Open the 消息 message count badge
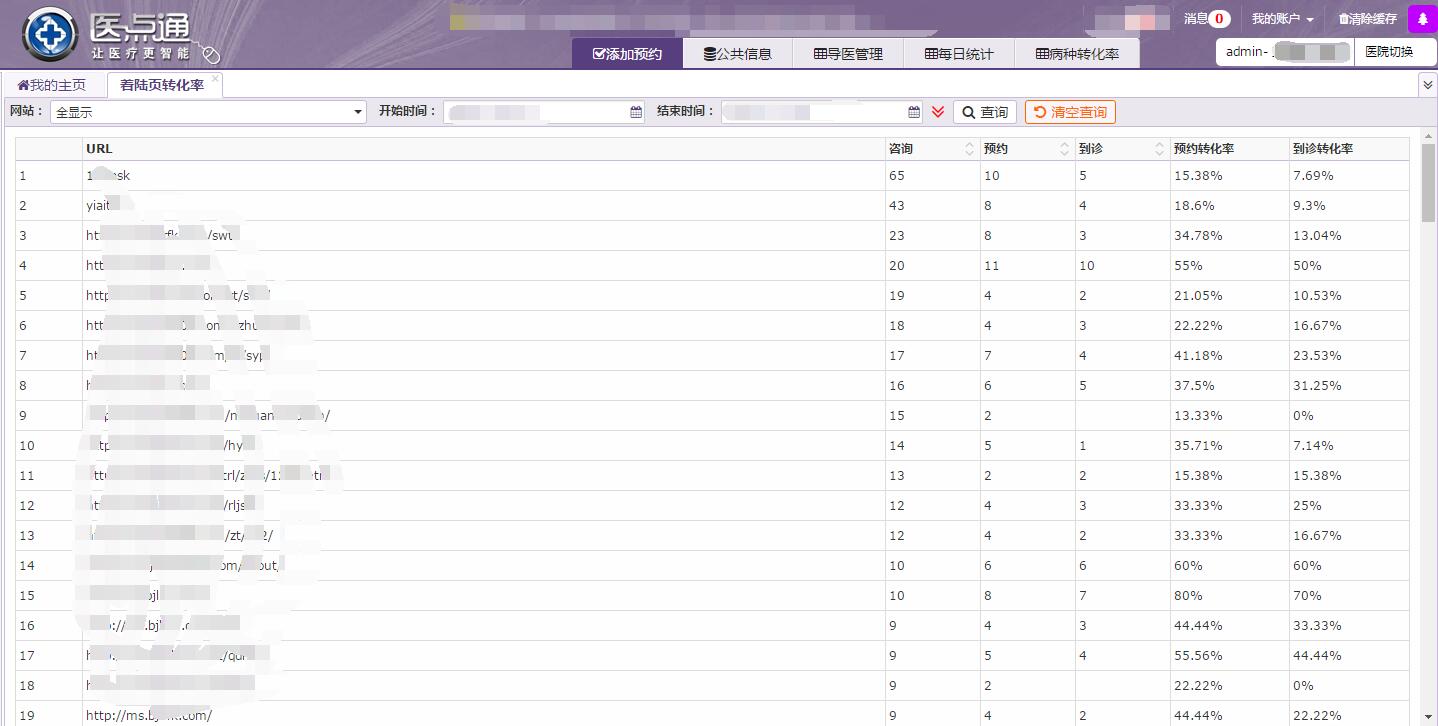Viewport: 1438px width, 726px height. click(1219, 19)
